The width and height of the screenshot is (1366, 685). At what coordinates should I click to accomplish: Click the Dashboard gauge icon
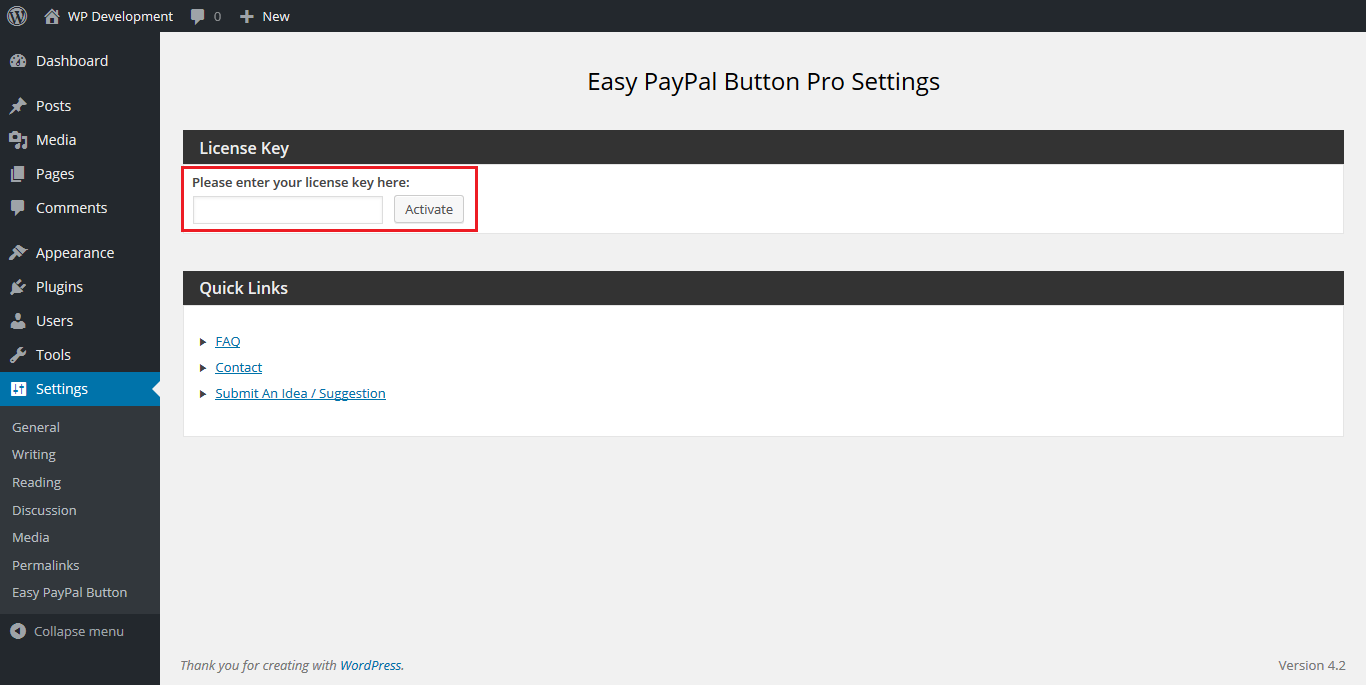tap(18, 61)
